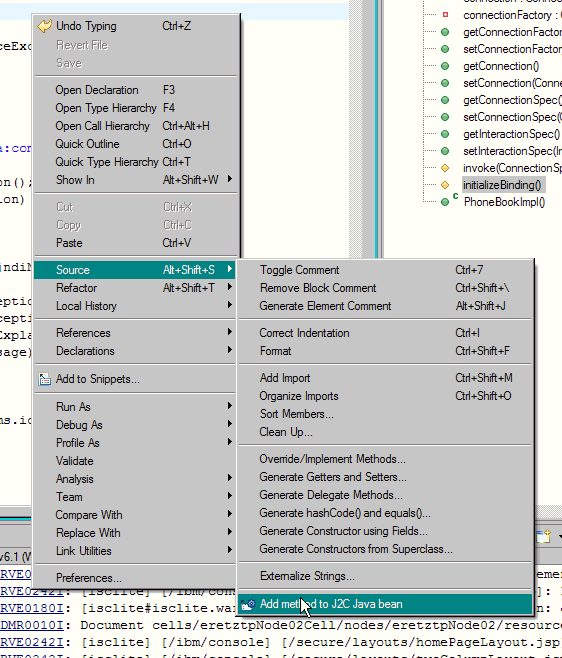
Task: Select Sort Members...
Action: [385, 414]
